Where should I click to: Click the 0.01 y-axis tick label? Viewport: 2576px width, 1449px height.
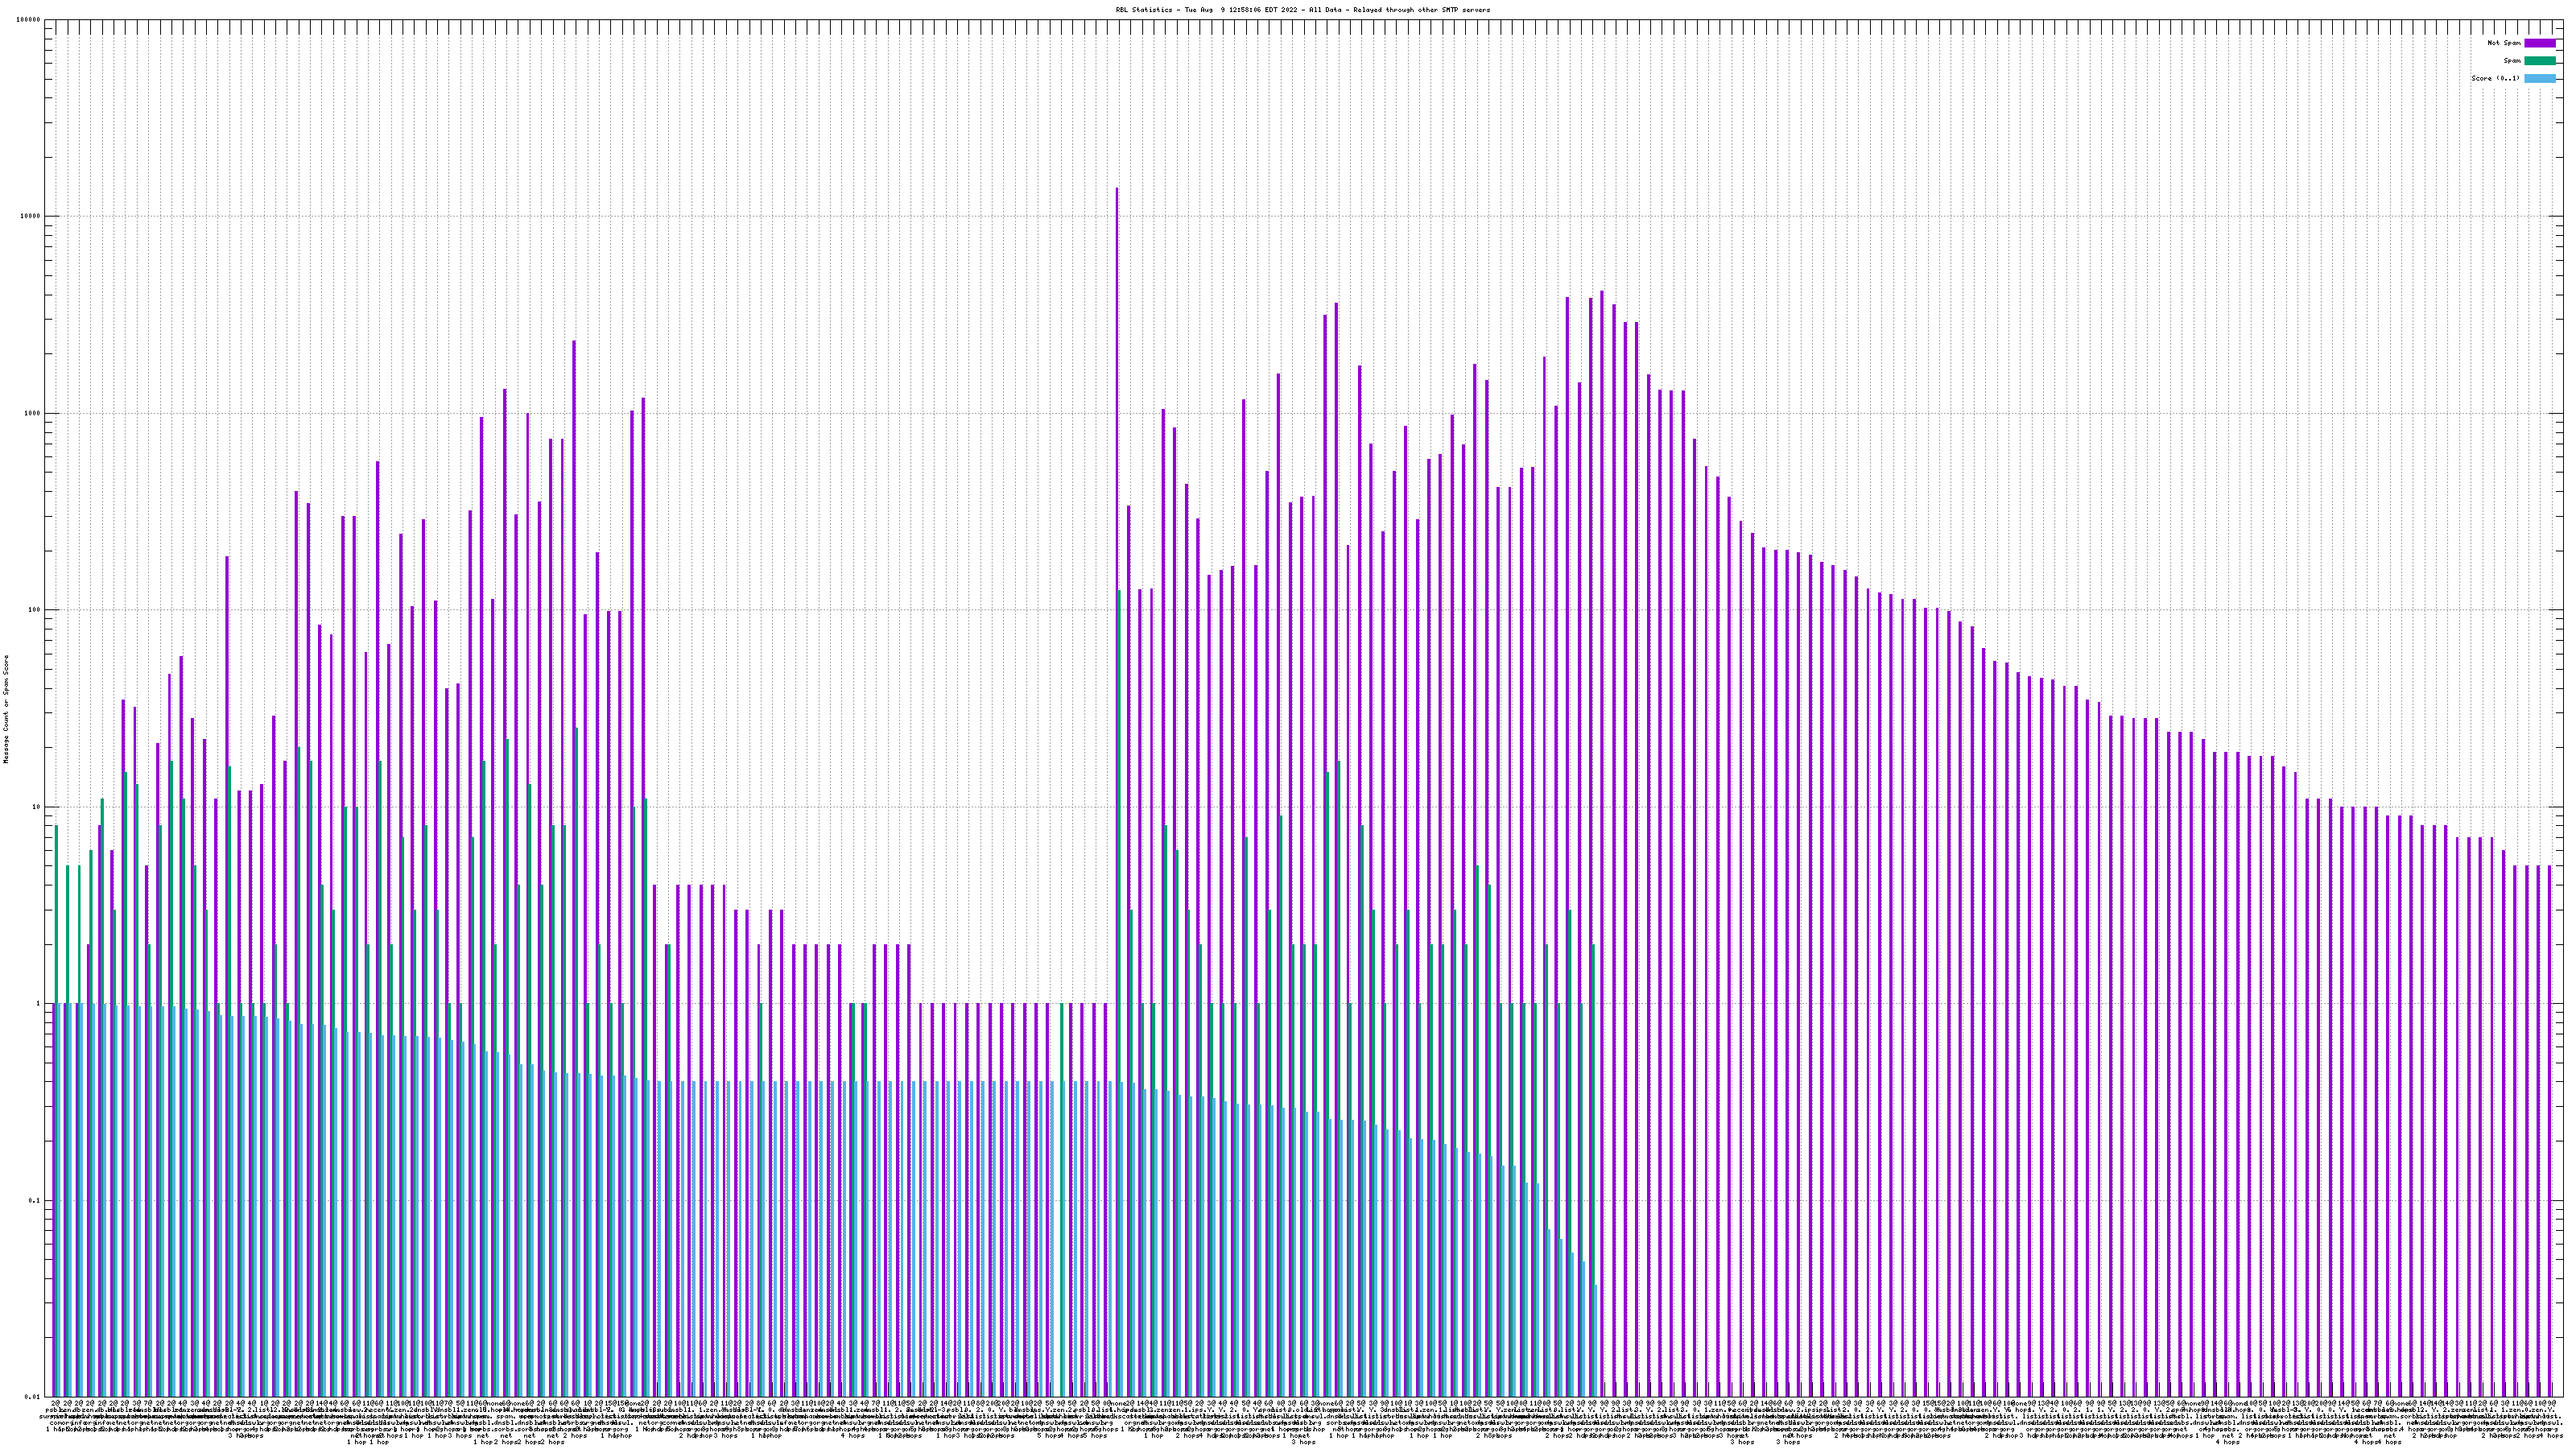[33, 1396]
